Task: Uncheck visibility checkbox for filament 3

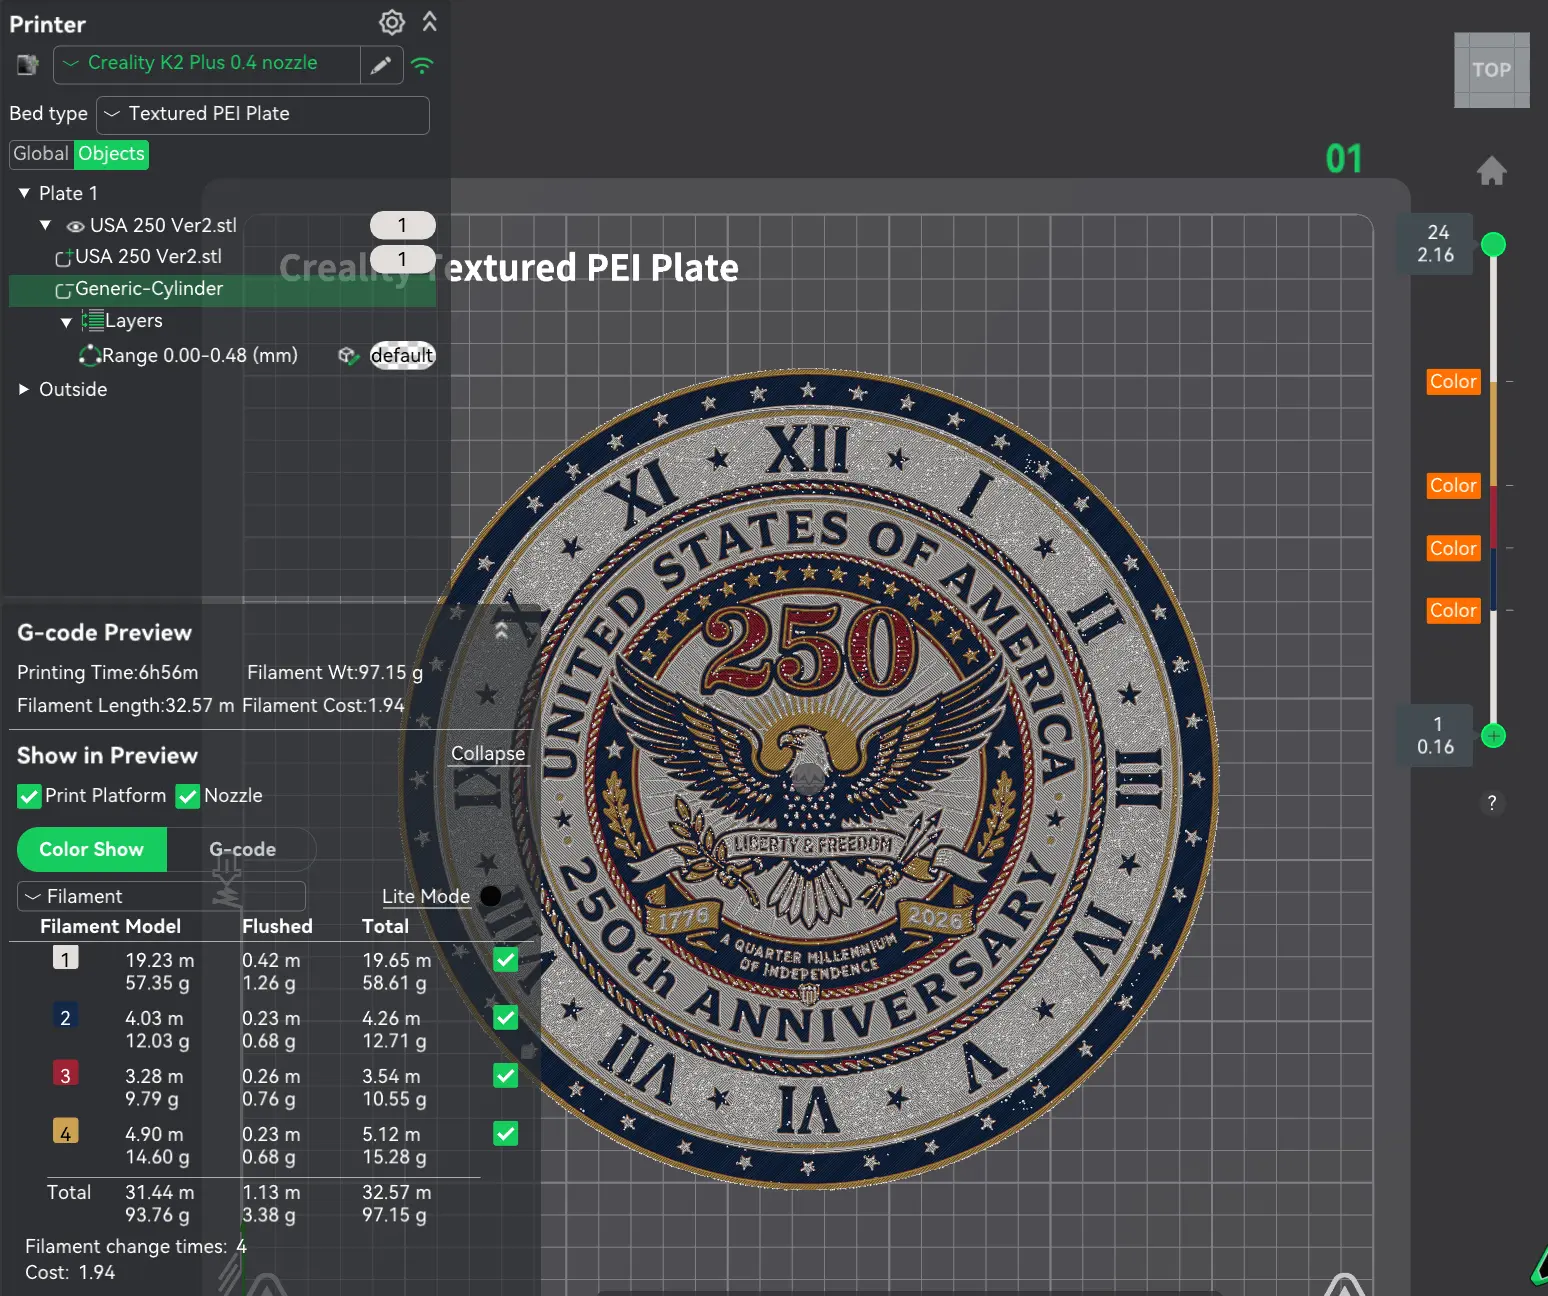Action: 506,1076
